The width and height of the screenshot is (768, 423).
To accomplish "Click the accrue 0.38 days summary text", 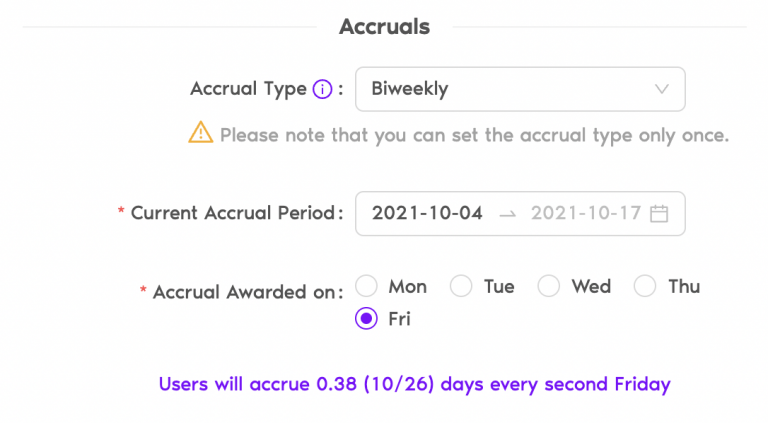I will pos(414,384).
